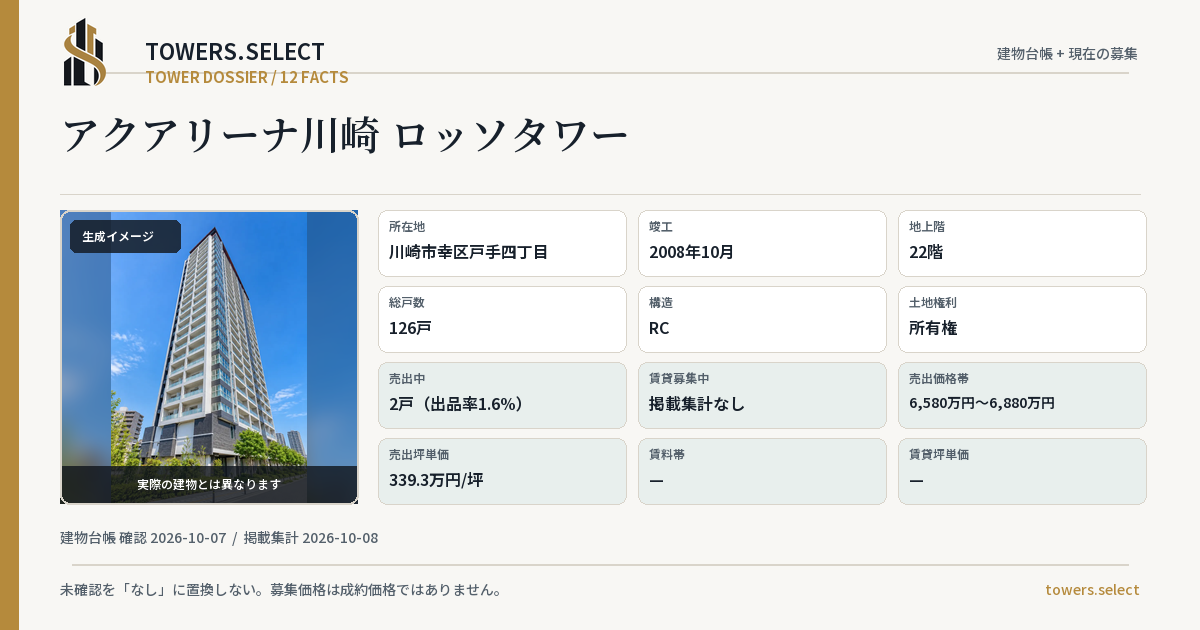The height and width of the screenshot is (630, 1200).
Task: Click the 建物台帳 + 現在の募集 header label
Action: coord(1067,54)
